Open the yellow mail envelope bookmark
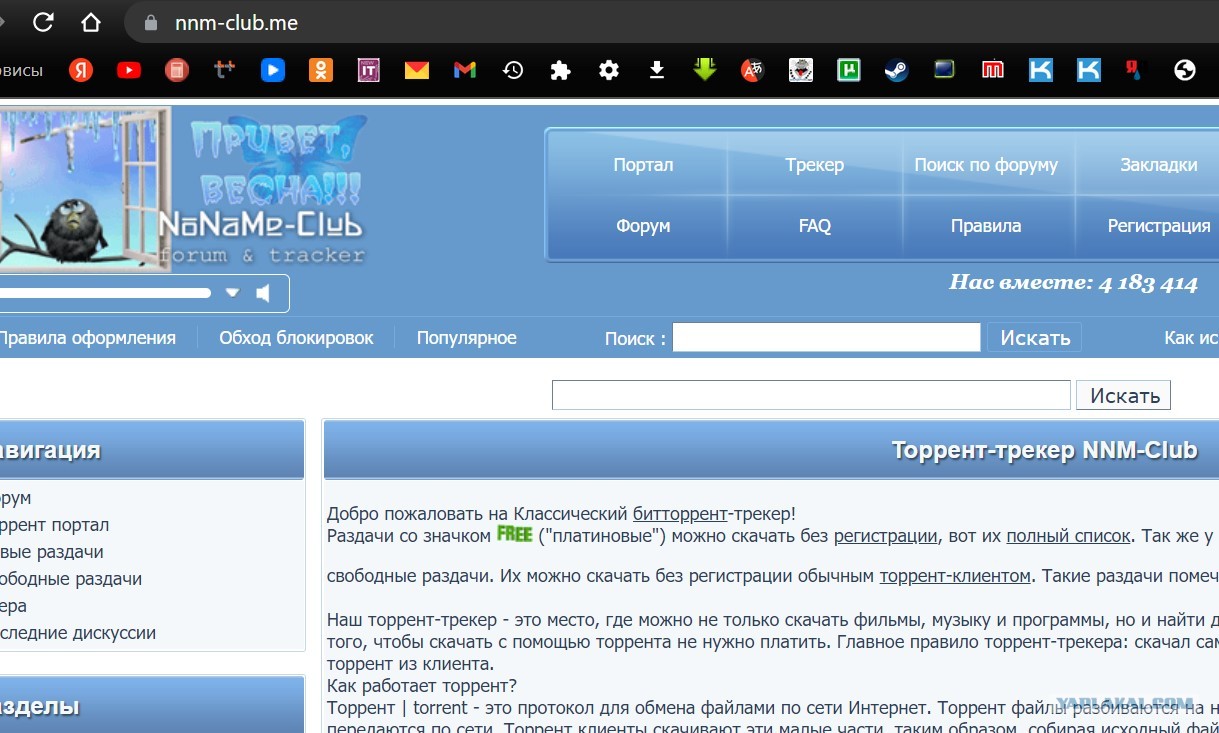Viewport: 1219px width, 733px height. coord(417,70)
